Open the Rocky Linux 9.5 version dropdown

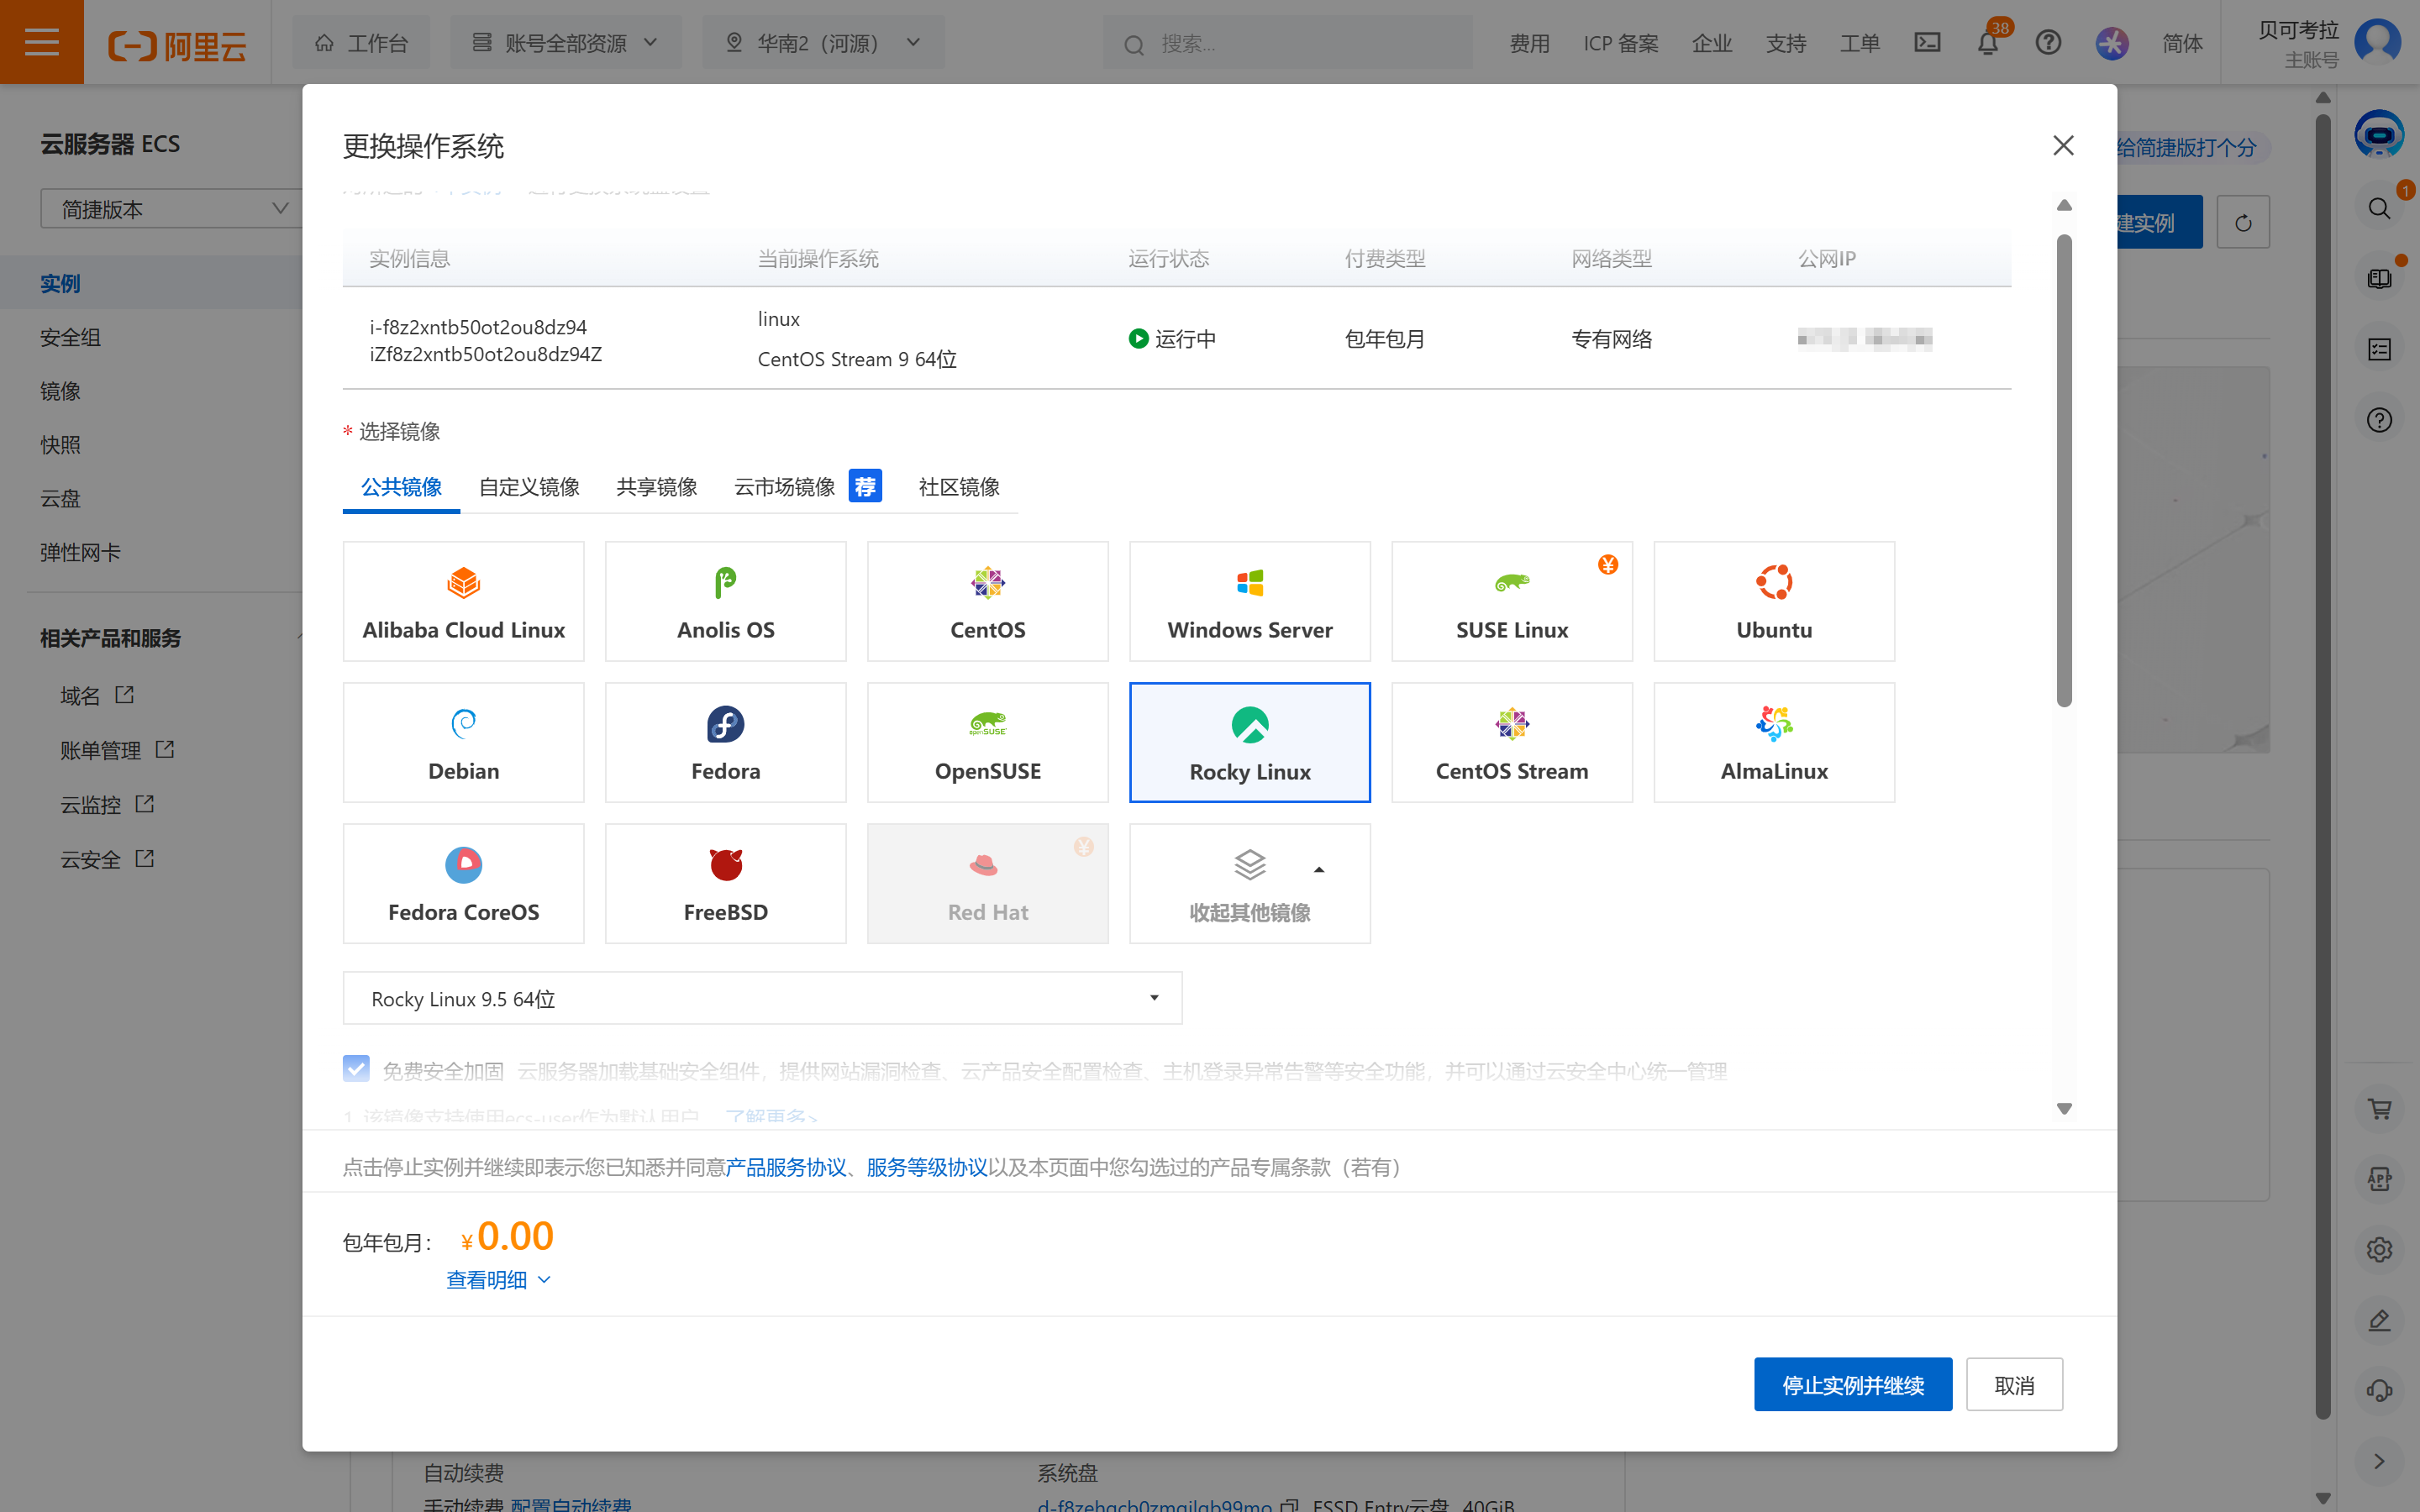click(x=762, y=998)
